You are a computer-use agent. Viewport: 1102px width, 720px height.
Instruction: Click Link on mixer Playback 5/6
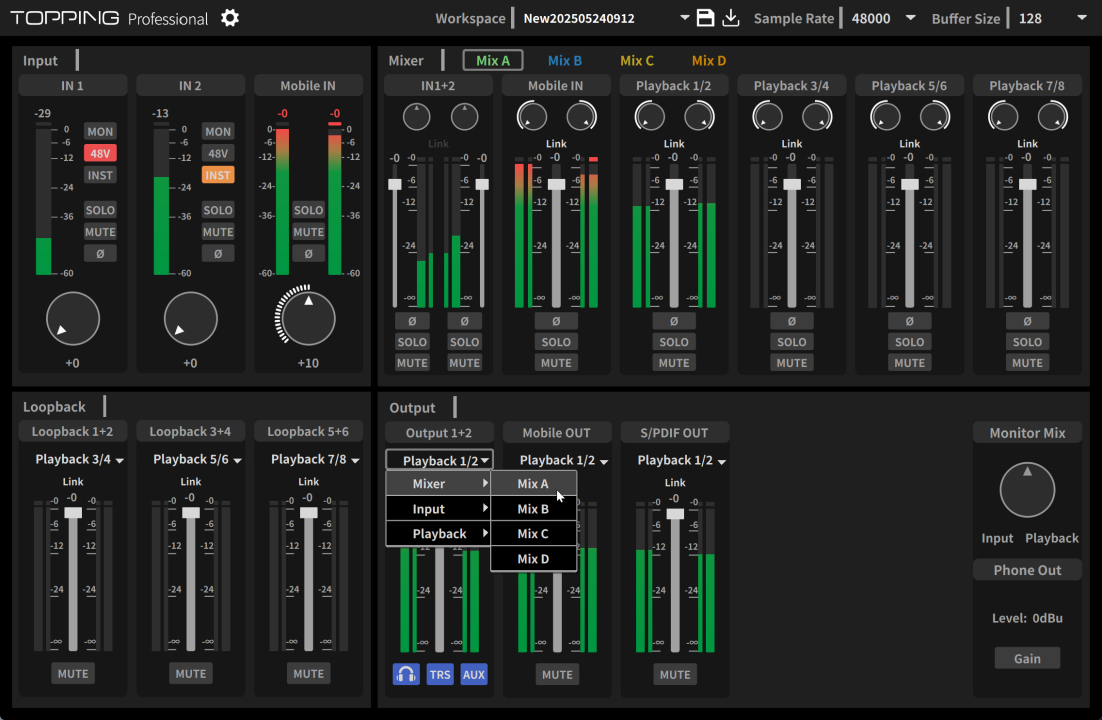click(909, 143)
